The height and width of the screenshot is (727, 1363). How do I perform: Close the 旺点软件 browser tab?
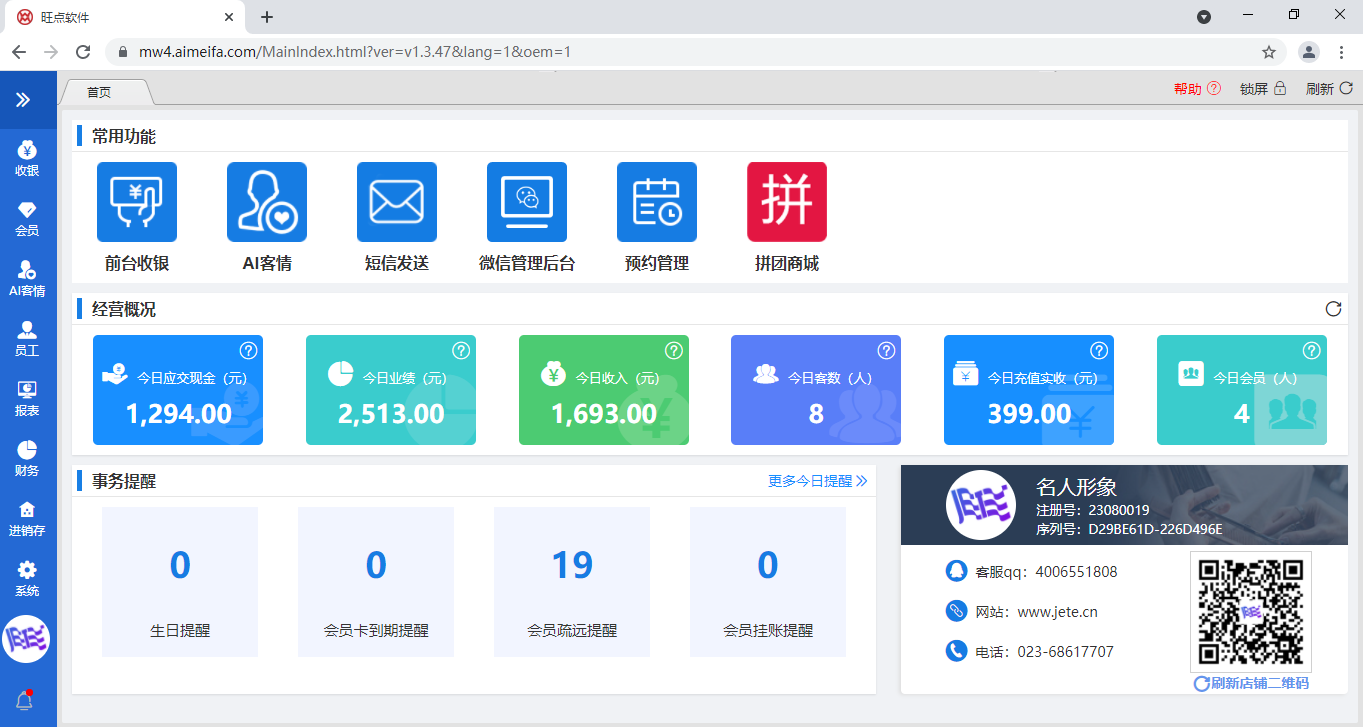(229, 17)
